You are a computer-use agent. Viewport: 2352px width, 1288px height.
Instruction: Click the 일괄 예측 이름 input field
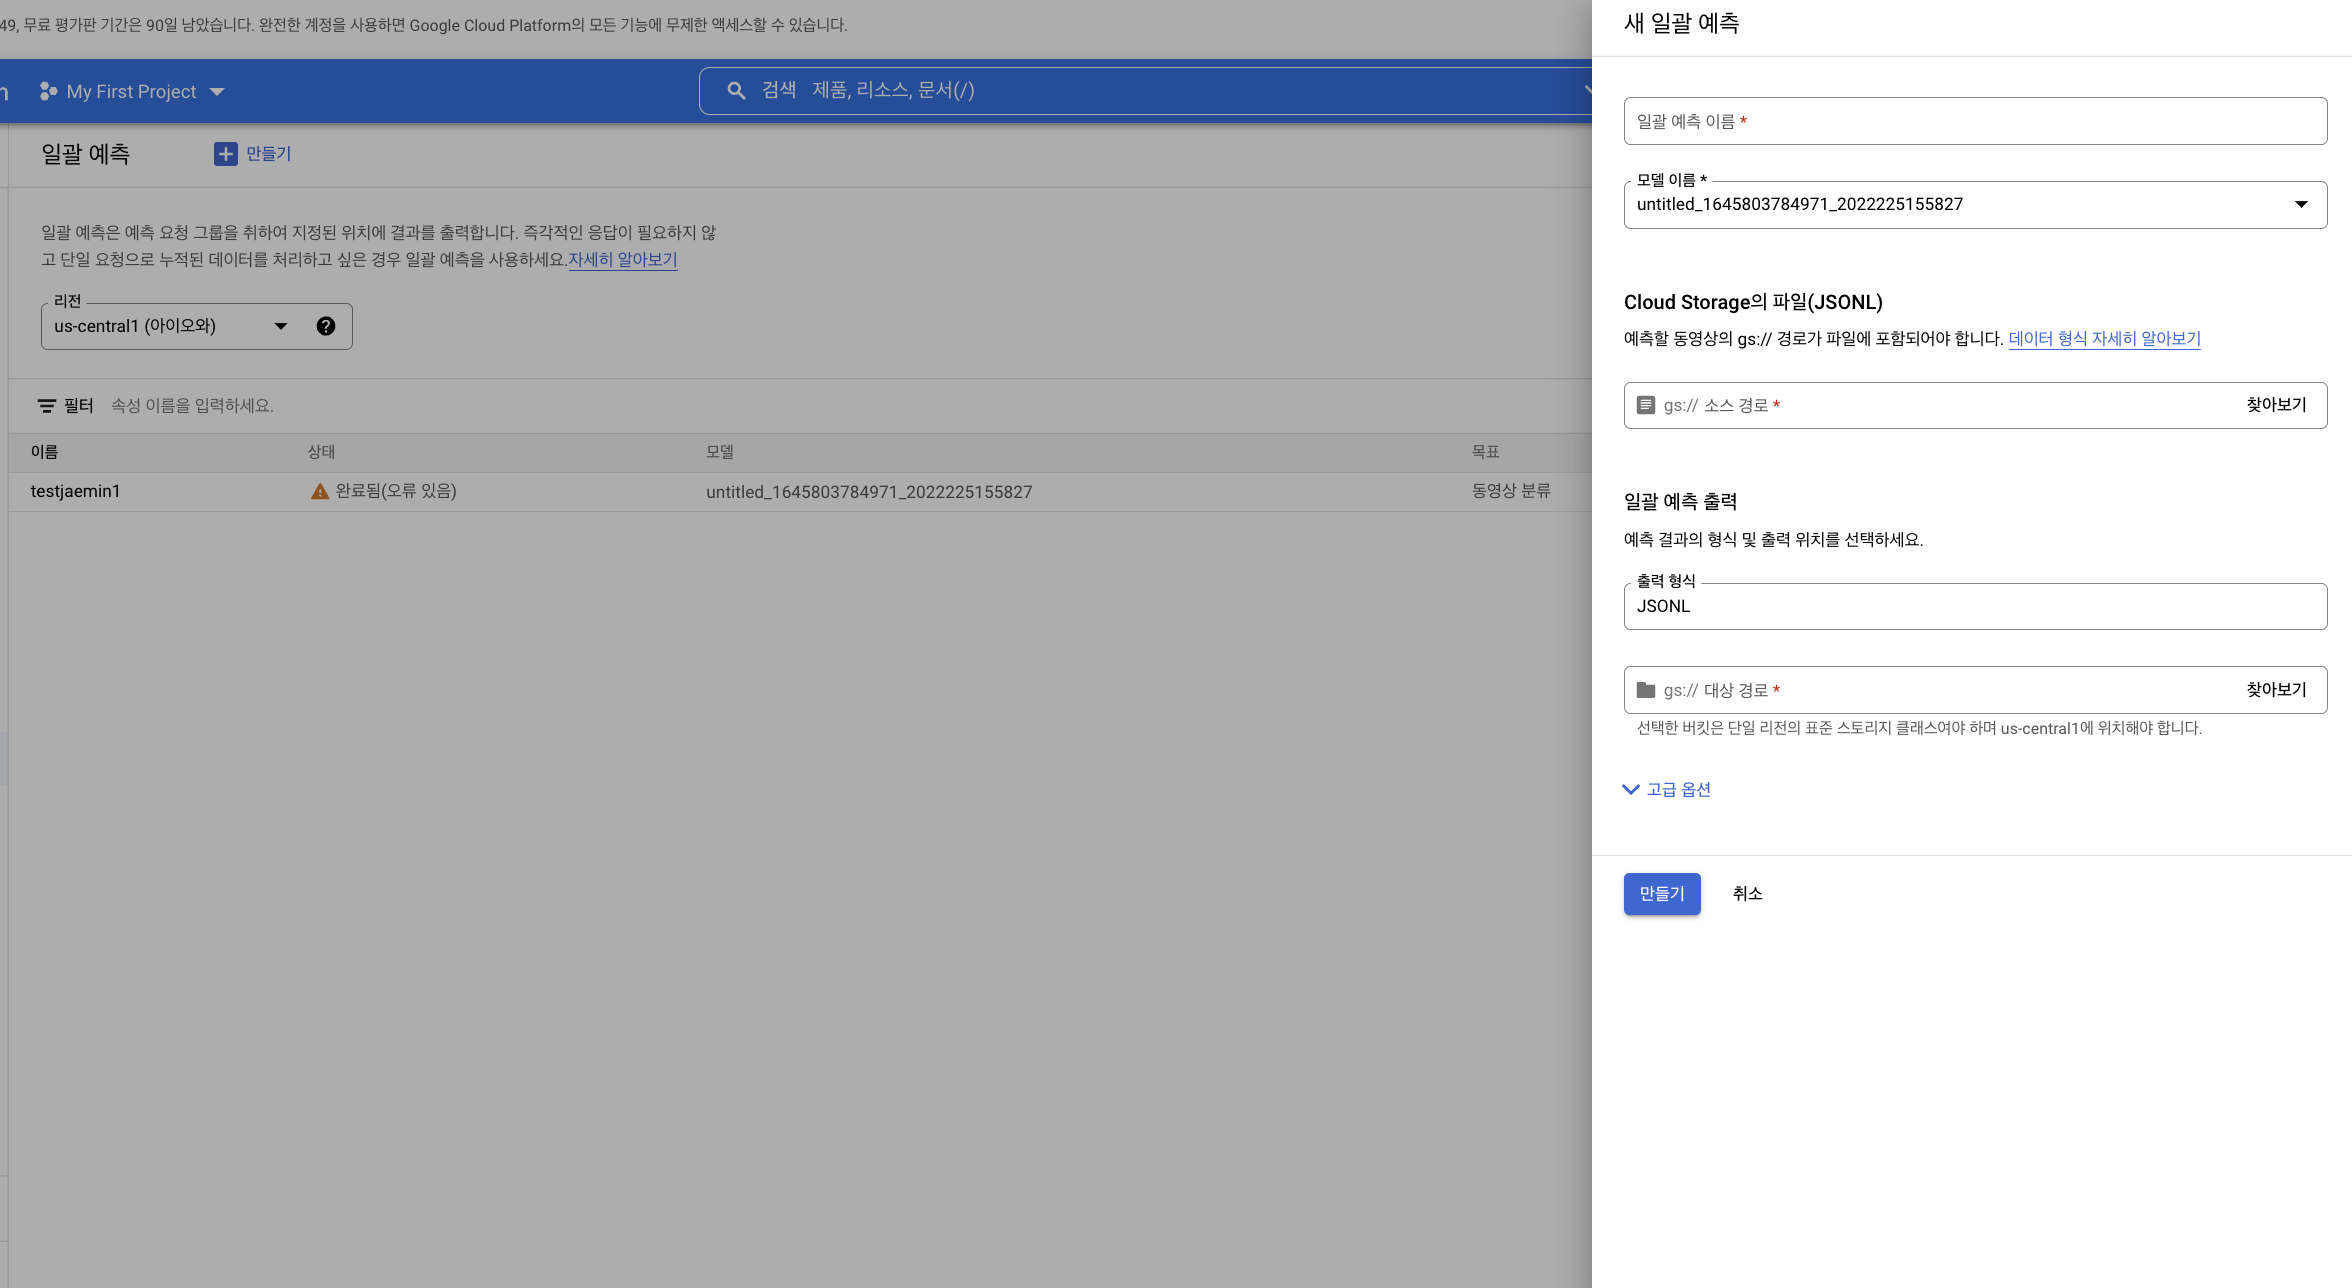click(x=1974, y=121)
